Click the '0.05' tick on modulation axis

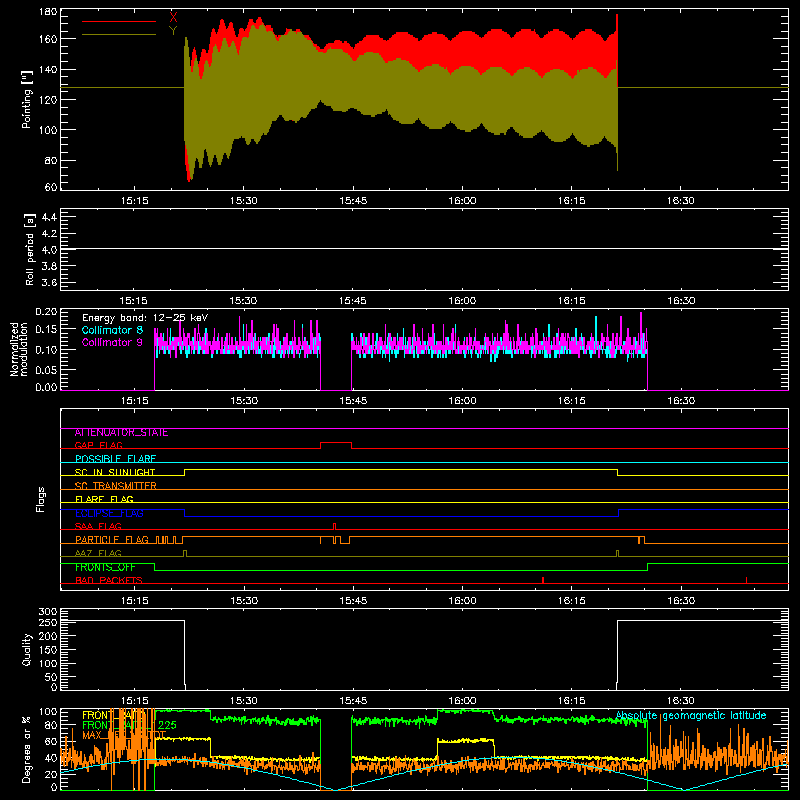tap(46, 369)
